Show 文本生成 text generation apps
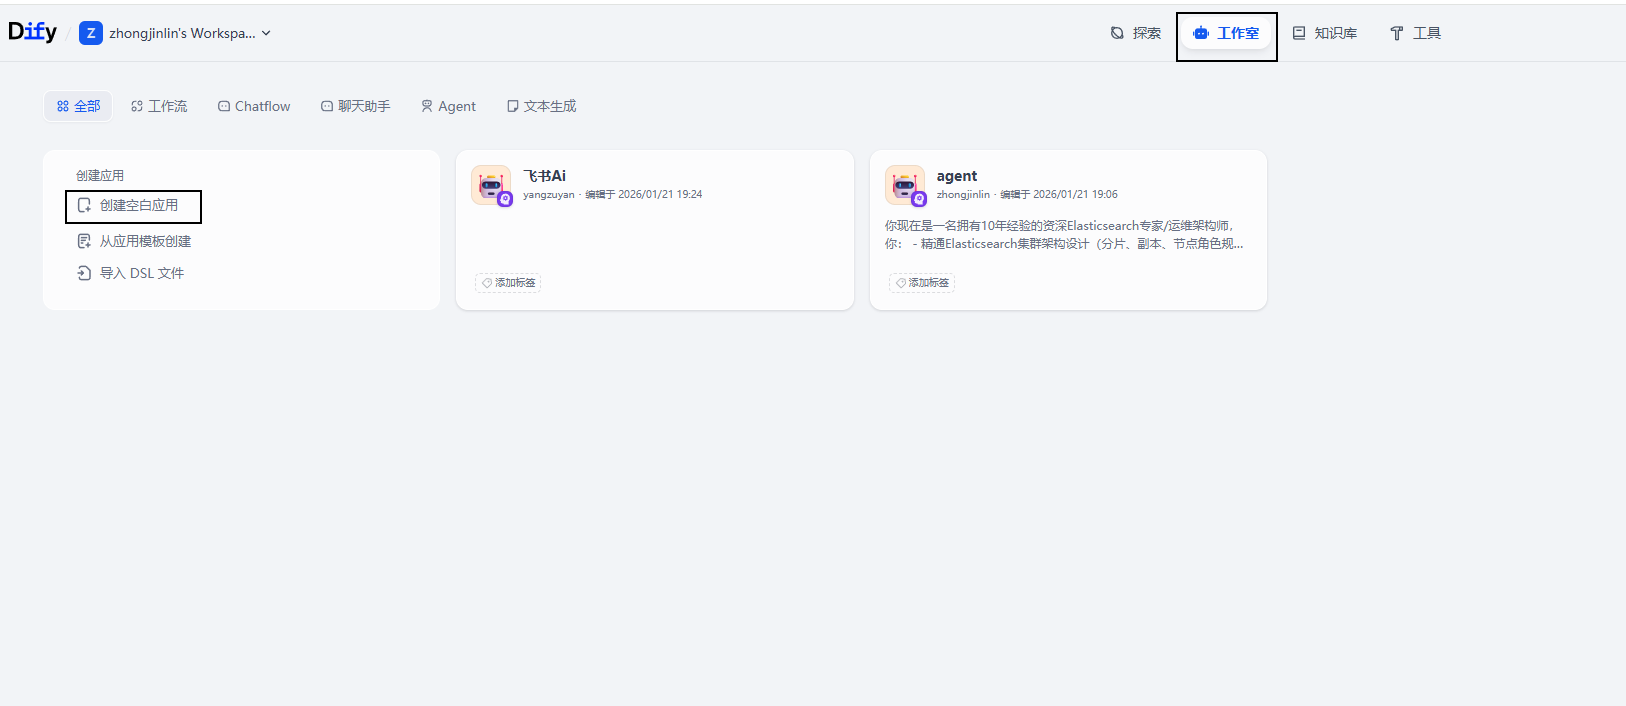 [x=541, y=106]
